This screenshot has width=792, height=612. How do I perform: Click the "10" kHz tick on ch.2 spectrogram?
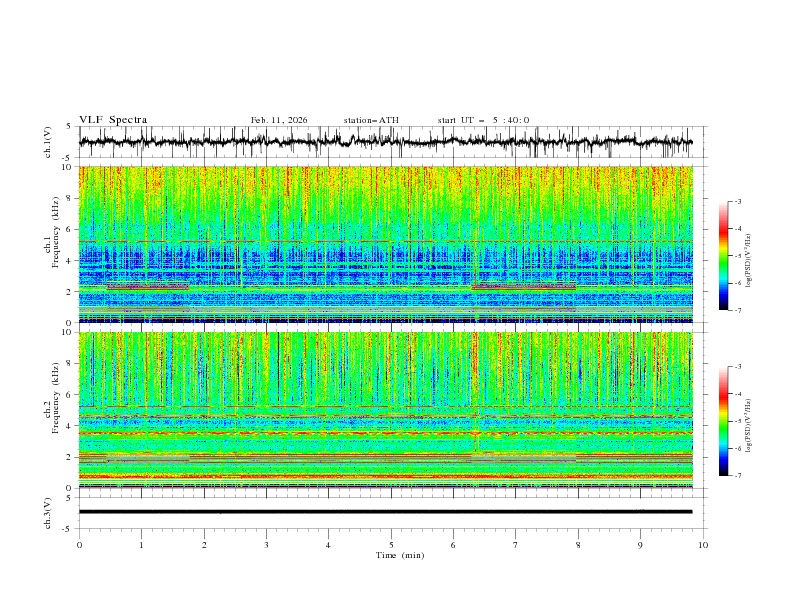[68, 332]
